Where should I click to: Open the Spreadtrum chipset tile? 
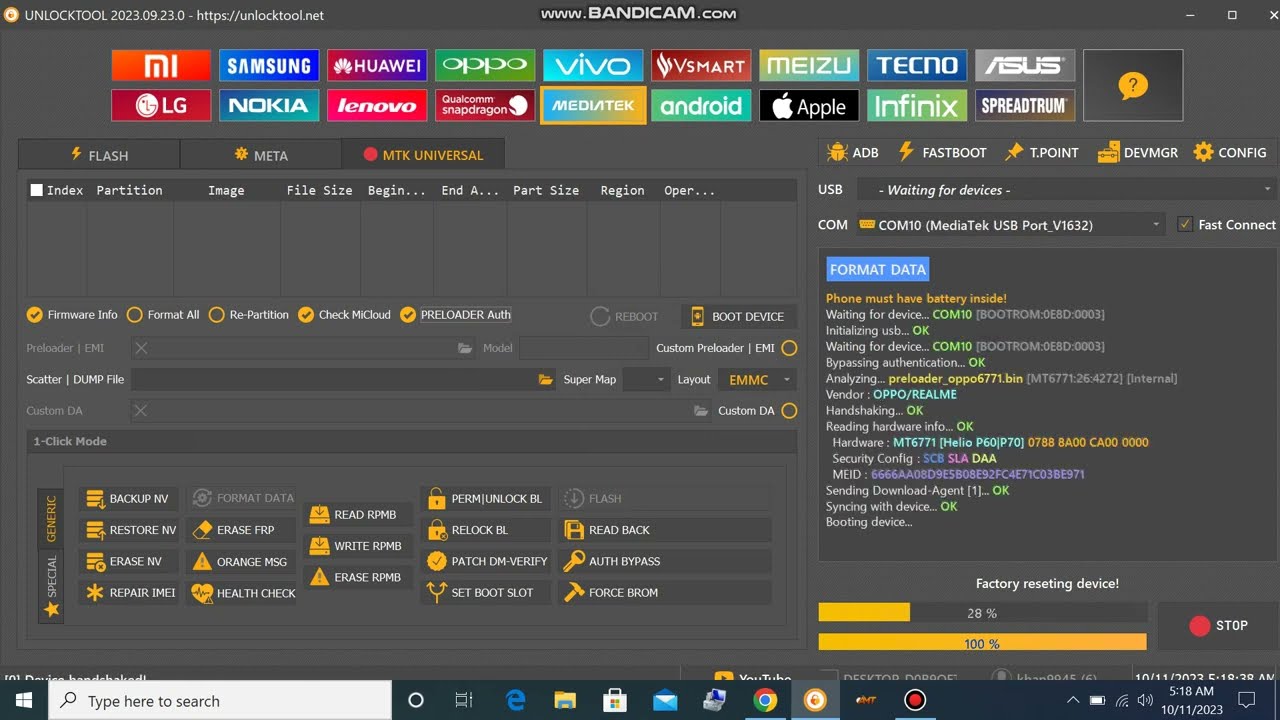click(1025, 105)
